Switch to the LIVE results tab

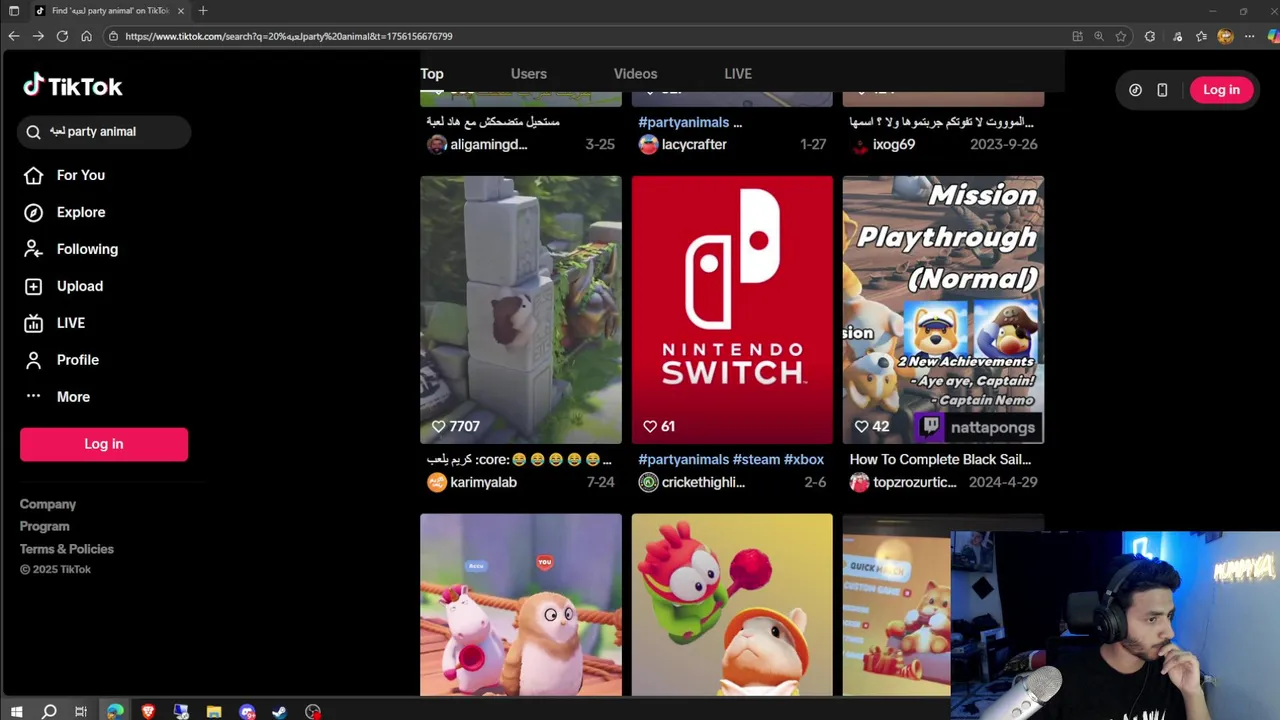pos(738,74)
